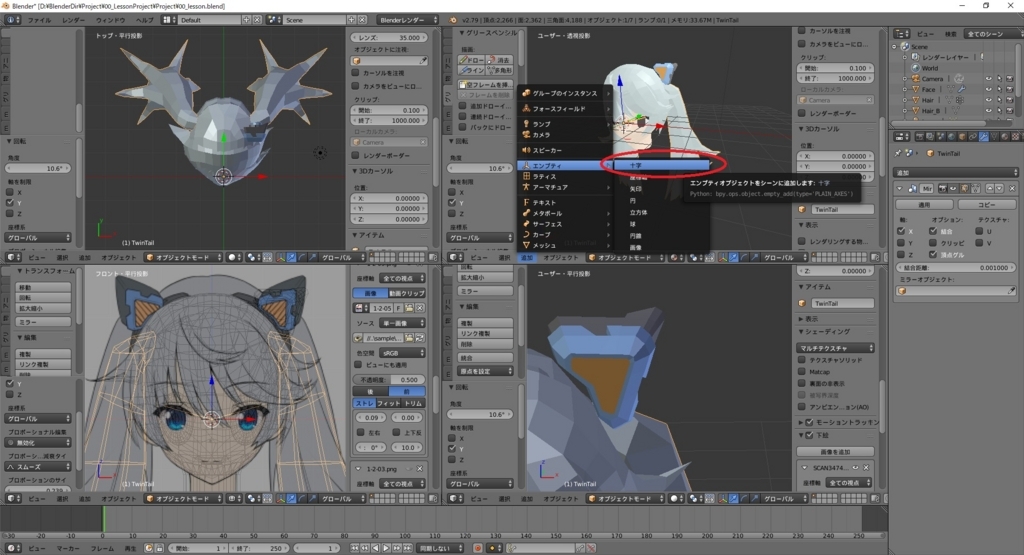Remove the mirror modifier with X icon

[1012, 189]
